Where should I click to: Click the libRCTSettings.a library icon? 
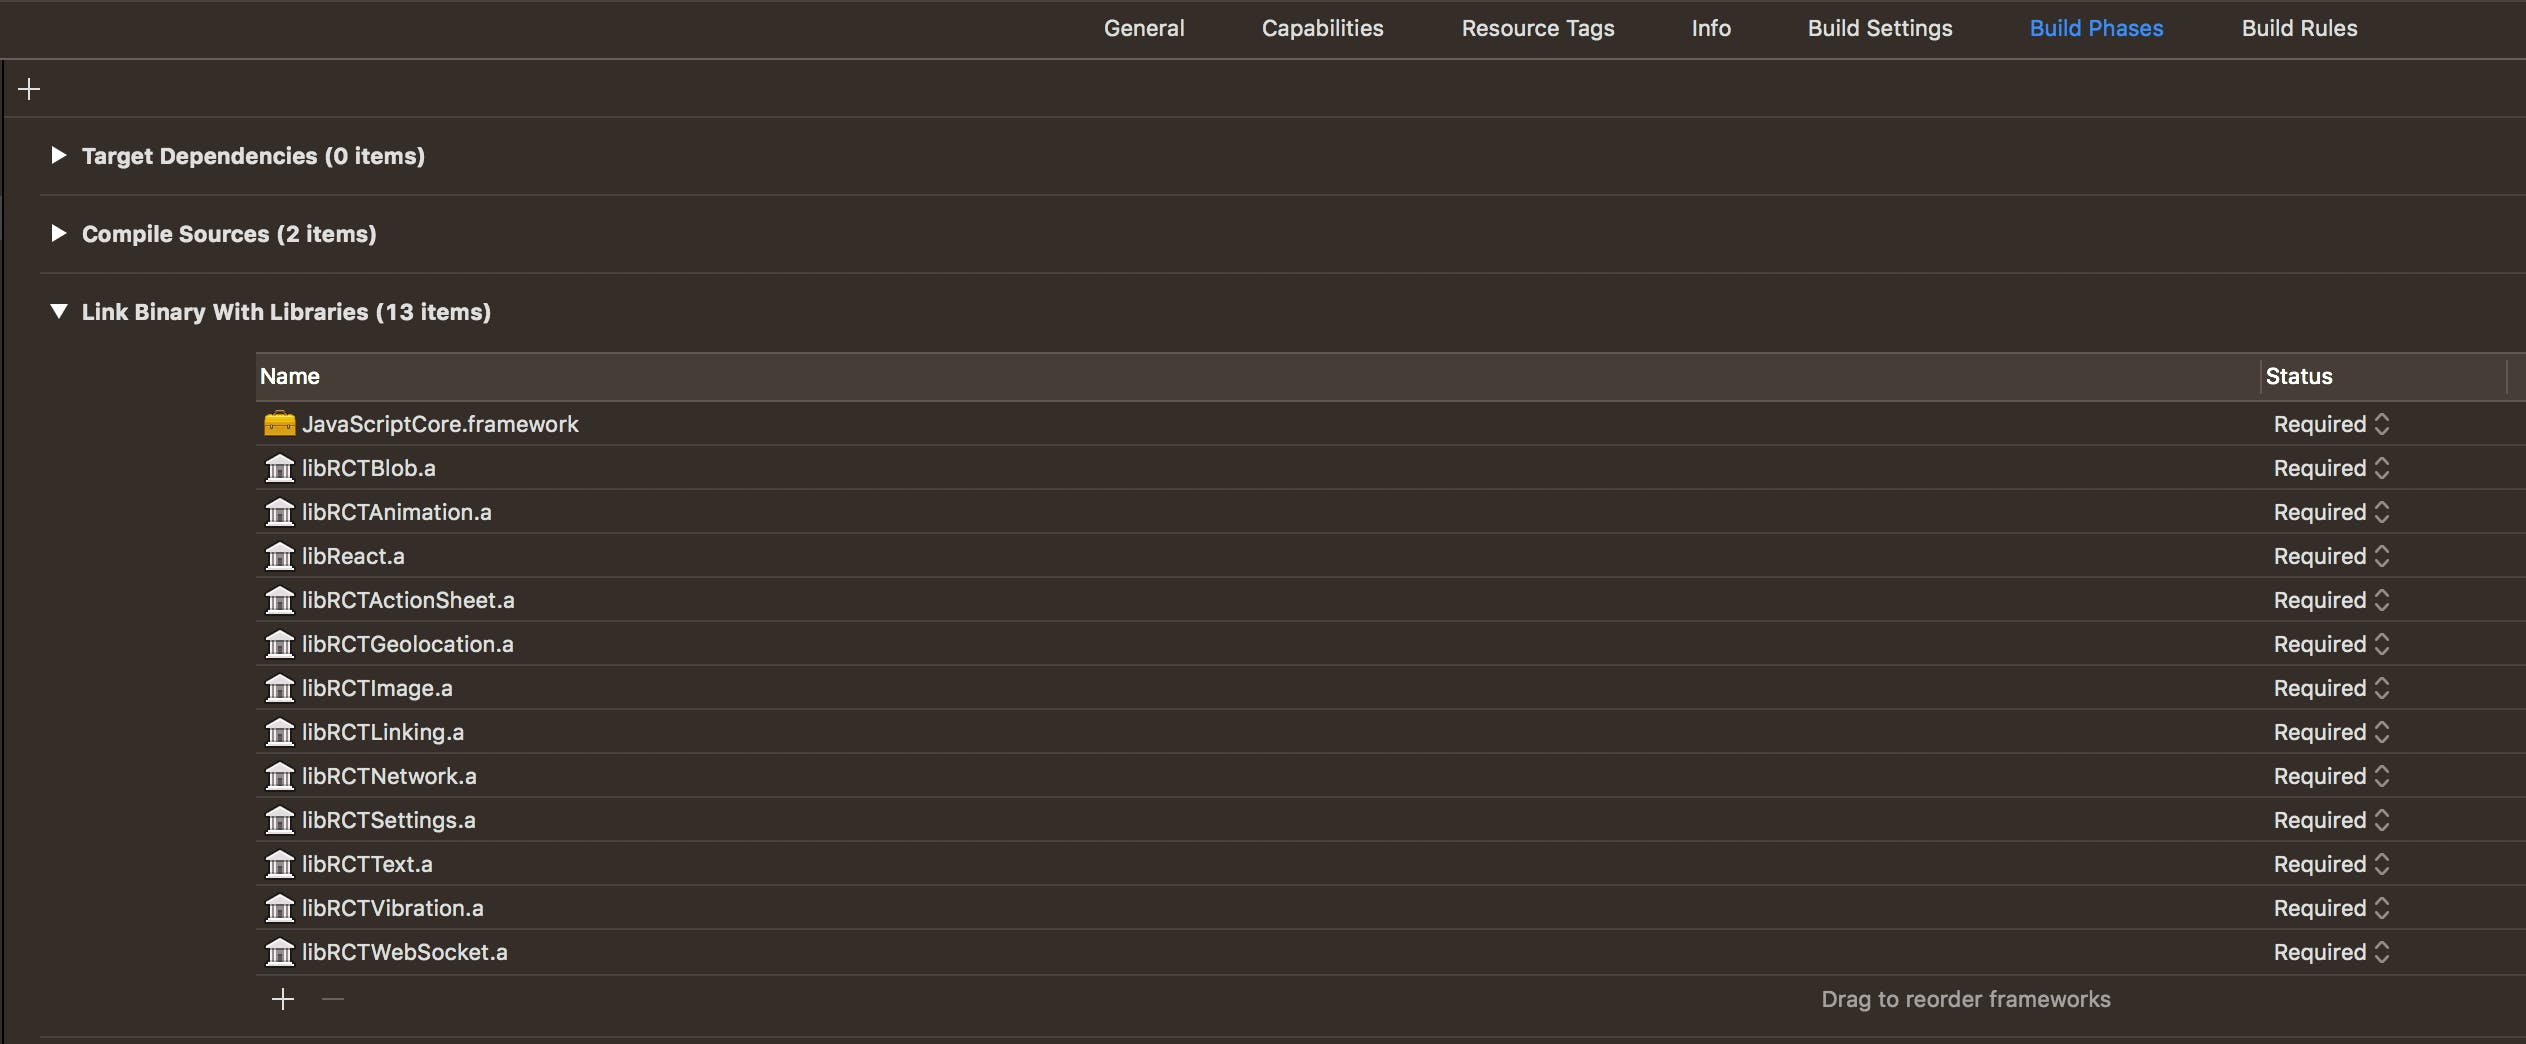(279, 820)
